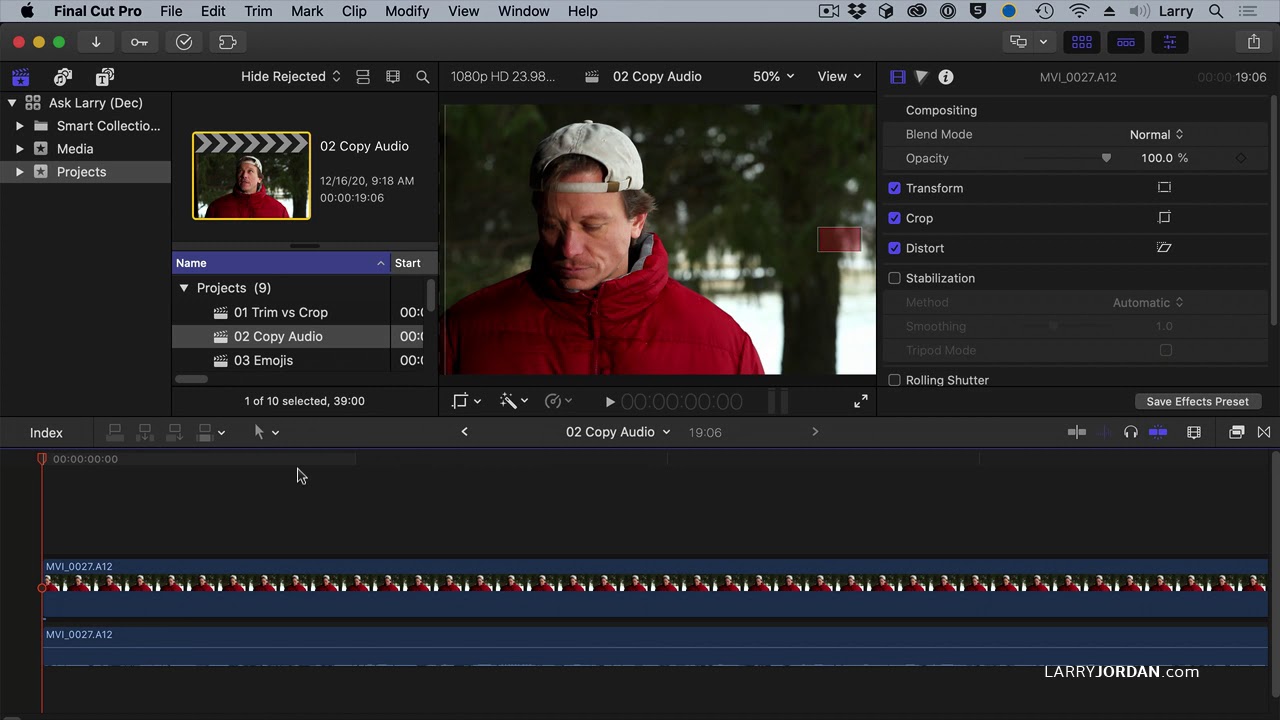Select MVI_0027.A12 video clip in timeline
Viewport: 1280px width, 720px height.
tap(655, 588)
